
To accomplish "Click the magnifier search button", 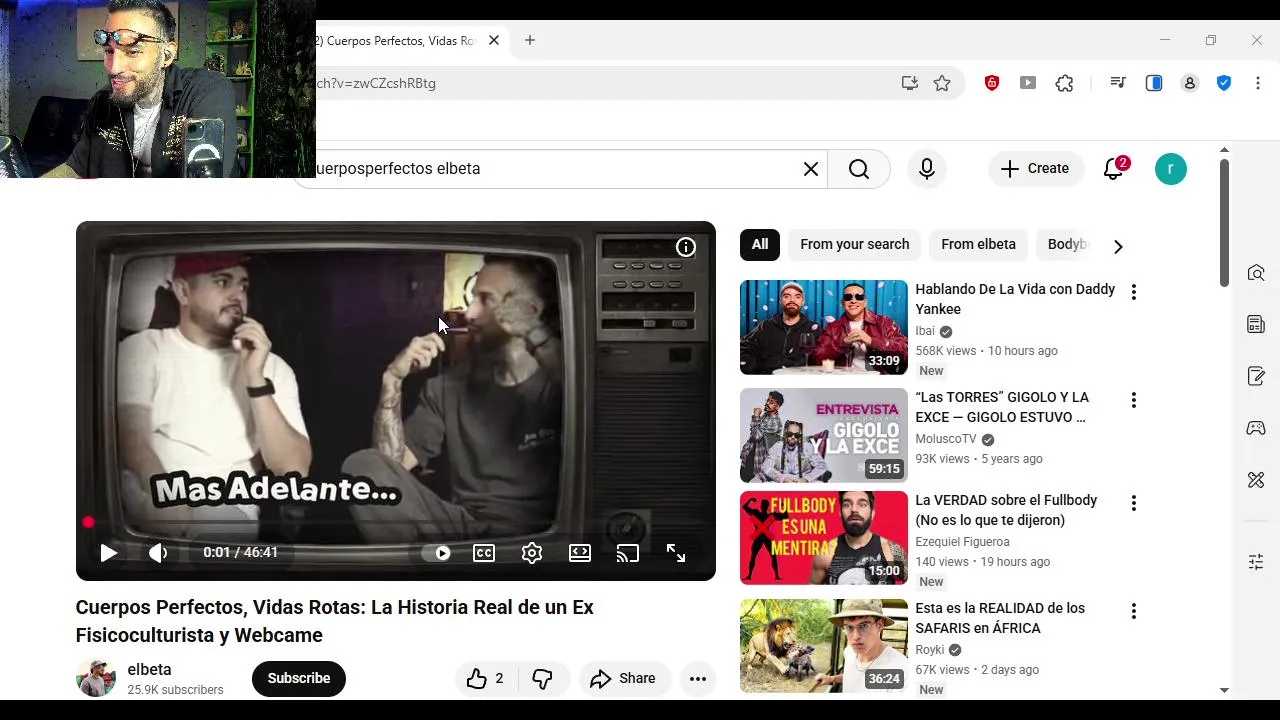I will [x=859, y=169].
